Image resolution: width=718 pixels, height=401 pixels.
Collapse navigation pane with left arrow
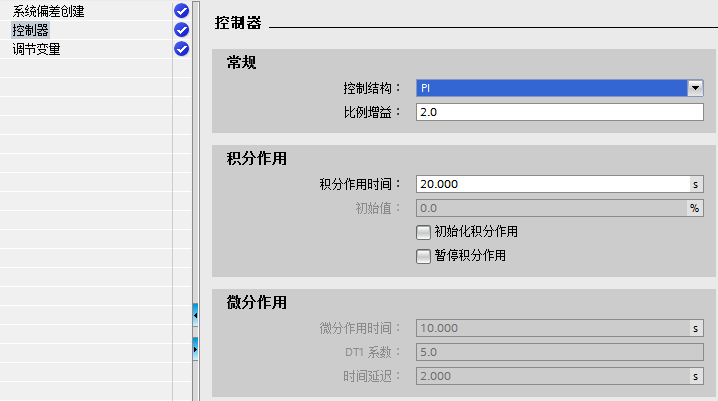coord(196,315)
